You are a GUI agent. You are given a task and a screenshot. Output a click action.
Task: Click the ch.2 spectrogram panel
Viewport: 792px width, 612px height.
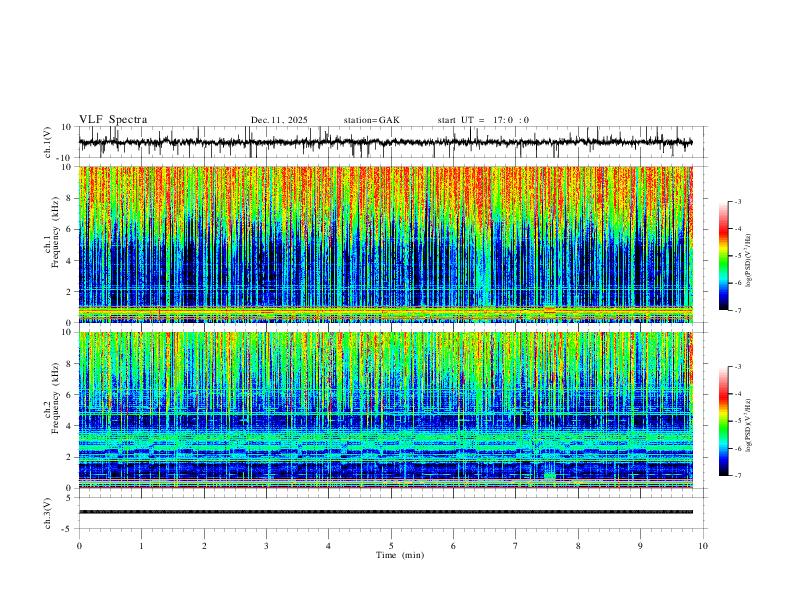tap(386, 410)
